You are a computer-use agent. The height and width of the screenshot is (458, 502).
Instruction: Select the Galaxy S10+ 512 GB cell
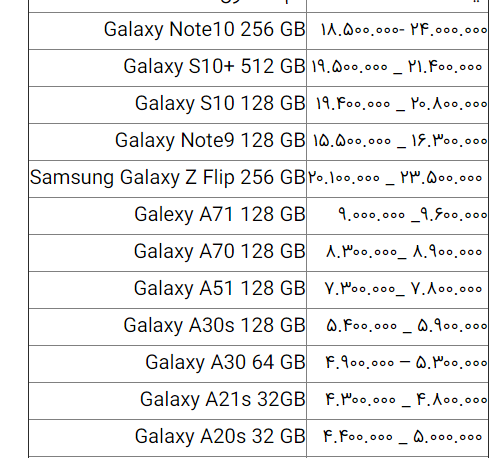167,68
